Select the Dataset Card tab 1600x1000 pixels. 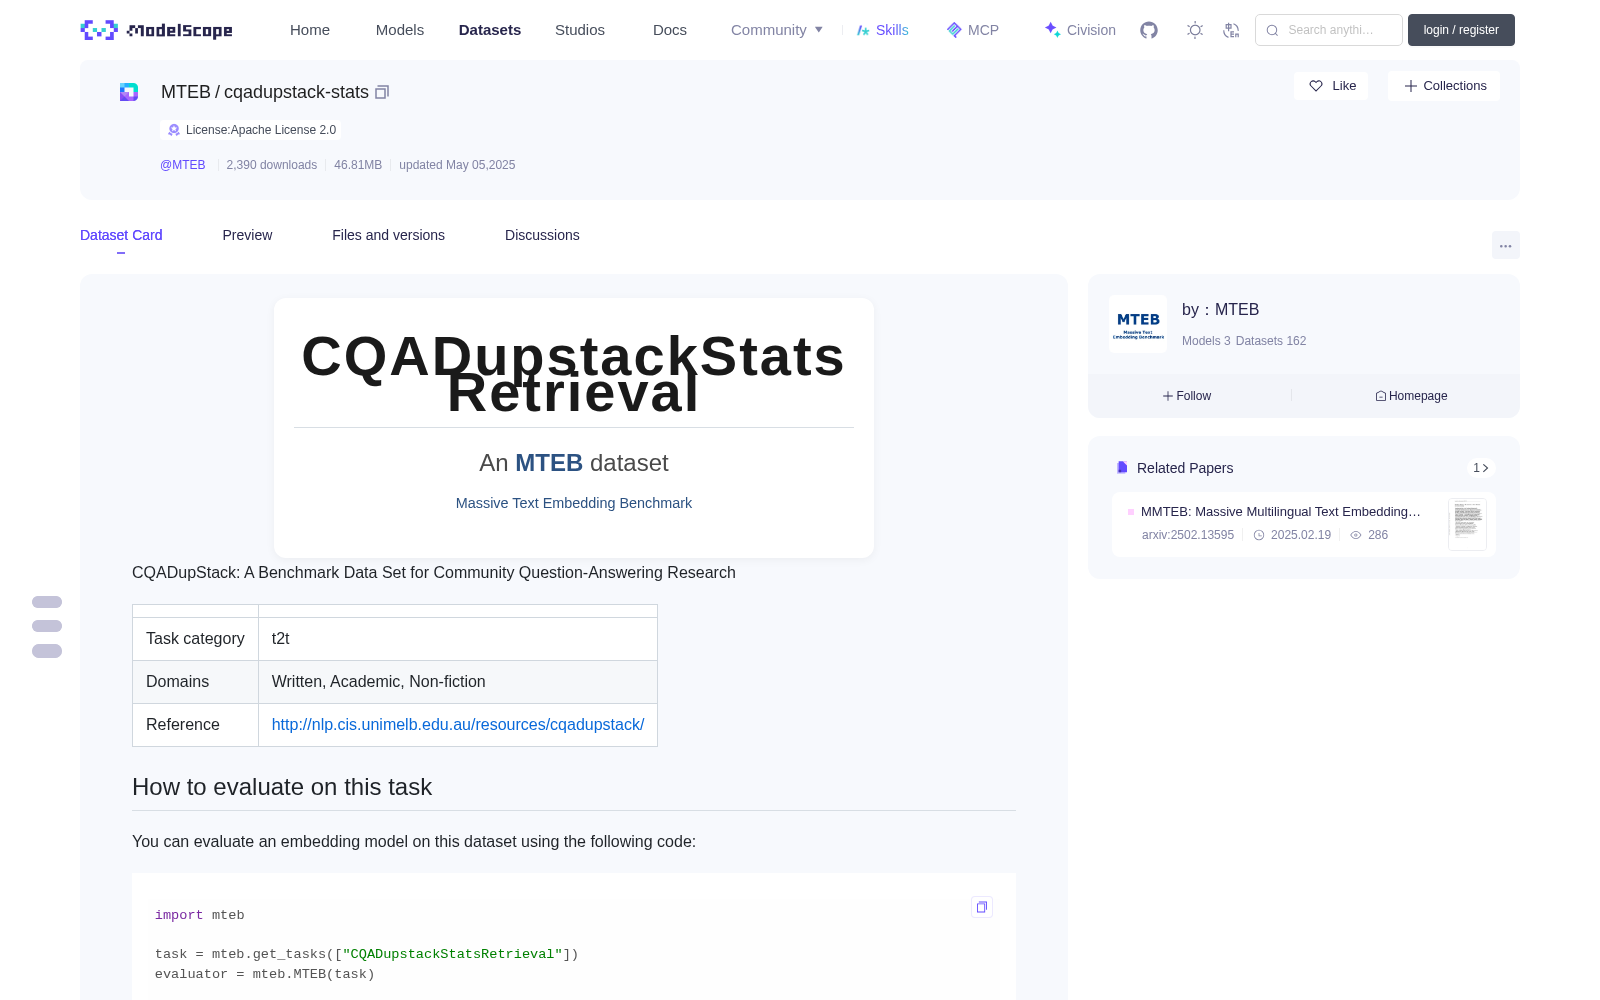pyautogui.click(x=121, y=235)
